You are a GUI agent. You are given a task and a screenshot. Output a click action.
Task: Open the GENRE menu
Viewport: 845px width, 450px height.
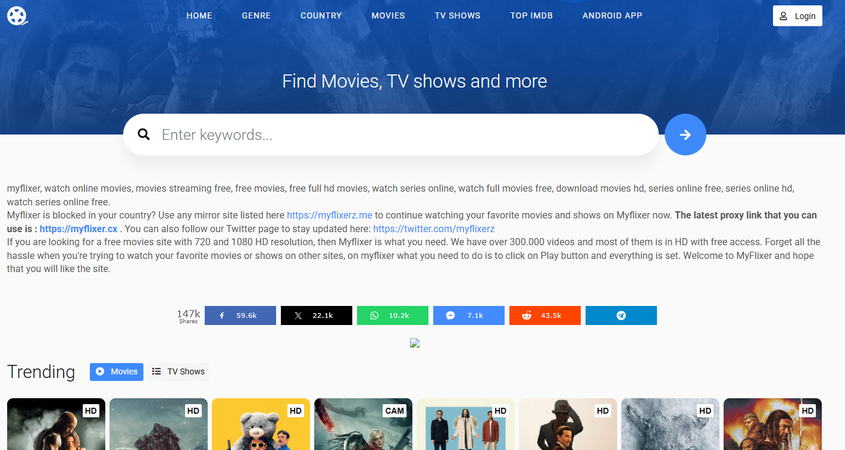tap(256, 16)
